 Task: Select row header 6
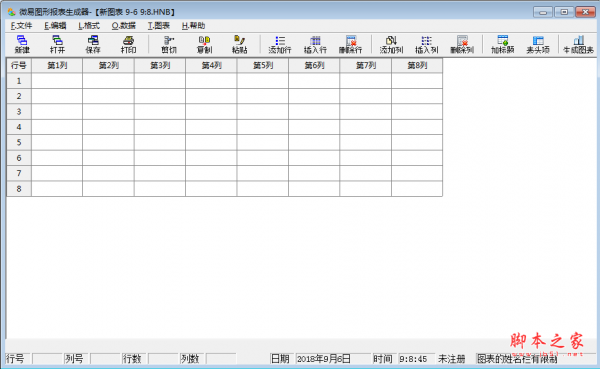[x=19, y=158]
